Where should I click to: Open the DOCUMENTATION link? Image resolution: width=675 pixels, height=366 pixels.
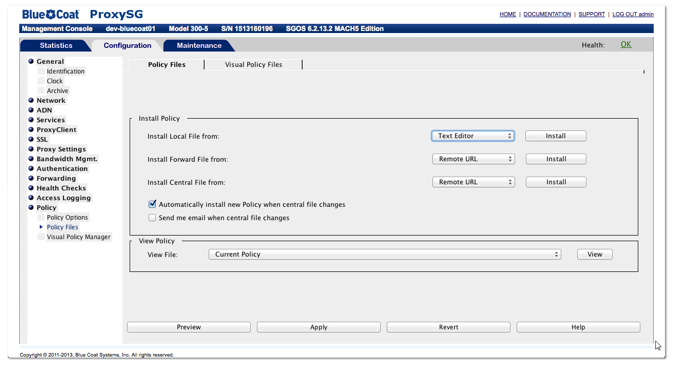click(x=547, y=14)
